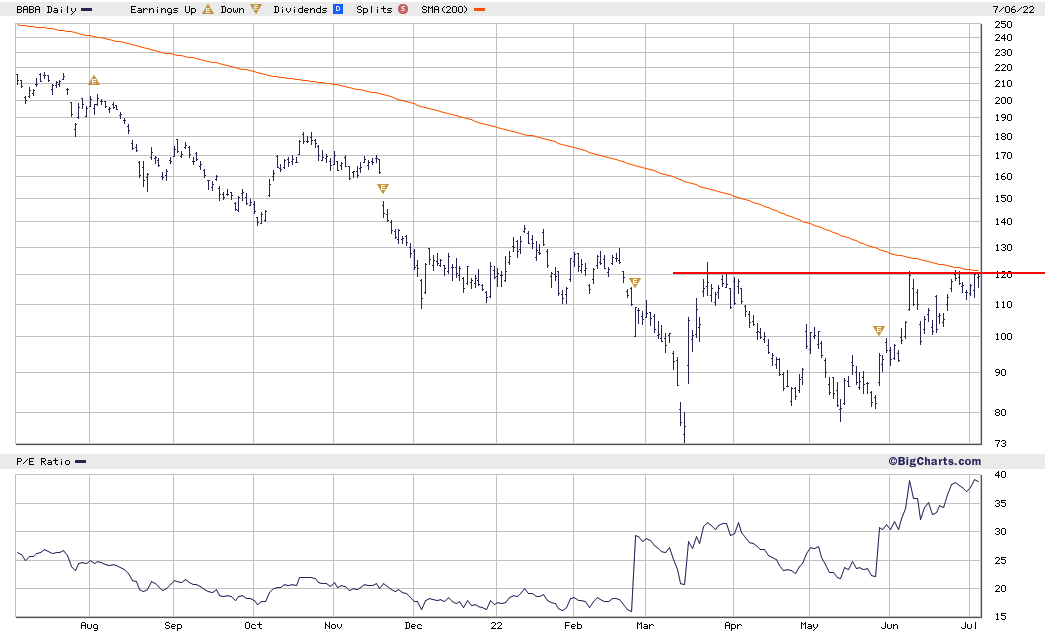Viewport: 1045px width, 635px height.
Task: Click the 'Sep' month label on the x-axis
Action: (173, 626)
